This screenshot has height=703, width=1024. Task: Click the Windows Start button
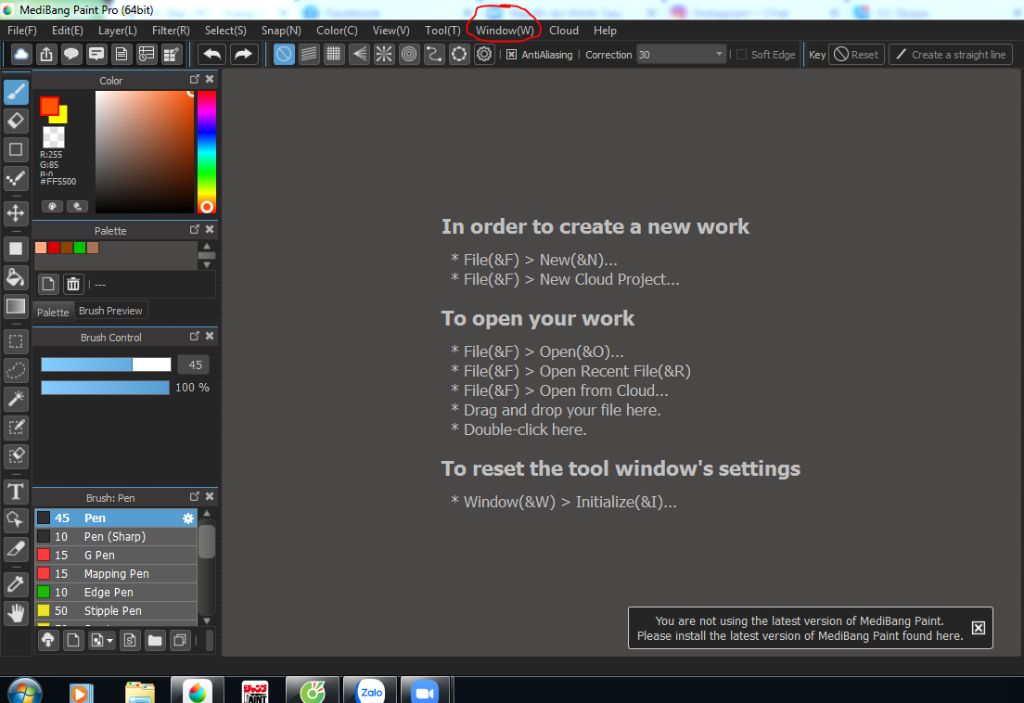[24, 692]
